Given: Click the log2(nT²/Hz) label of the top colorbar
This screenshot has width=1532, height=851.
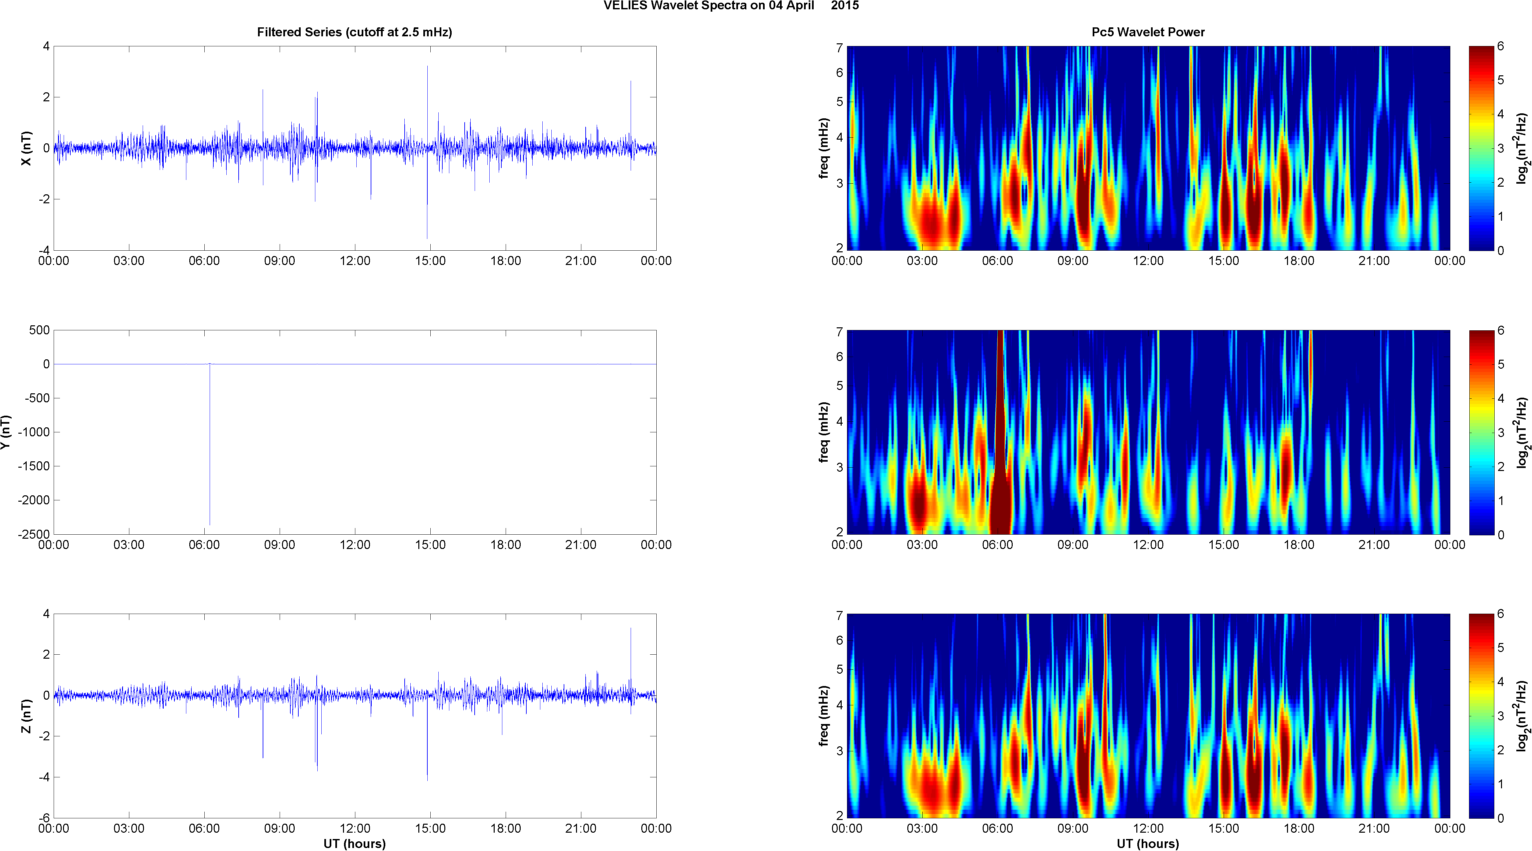Looking at the screenshot, I should 1523,148.
